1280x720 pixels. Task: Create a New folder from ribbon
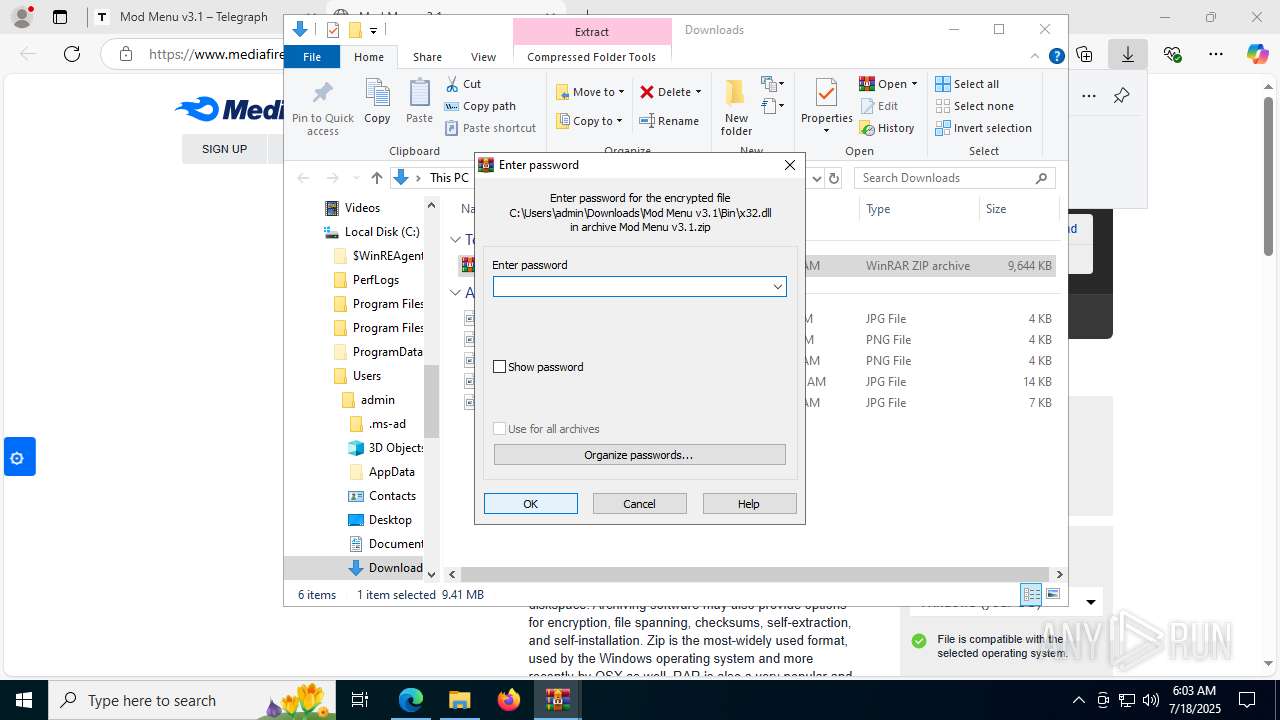[736, 107]
